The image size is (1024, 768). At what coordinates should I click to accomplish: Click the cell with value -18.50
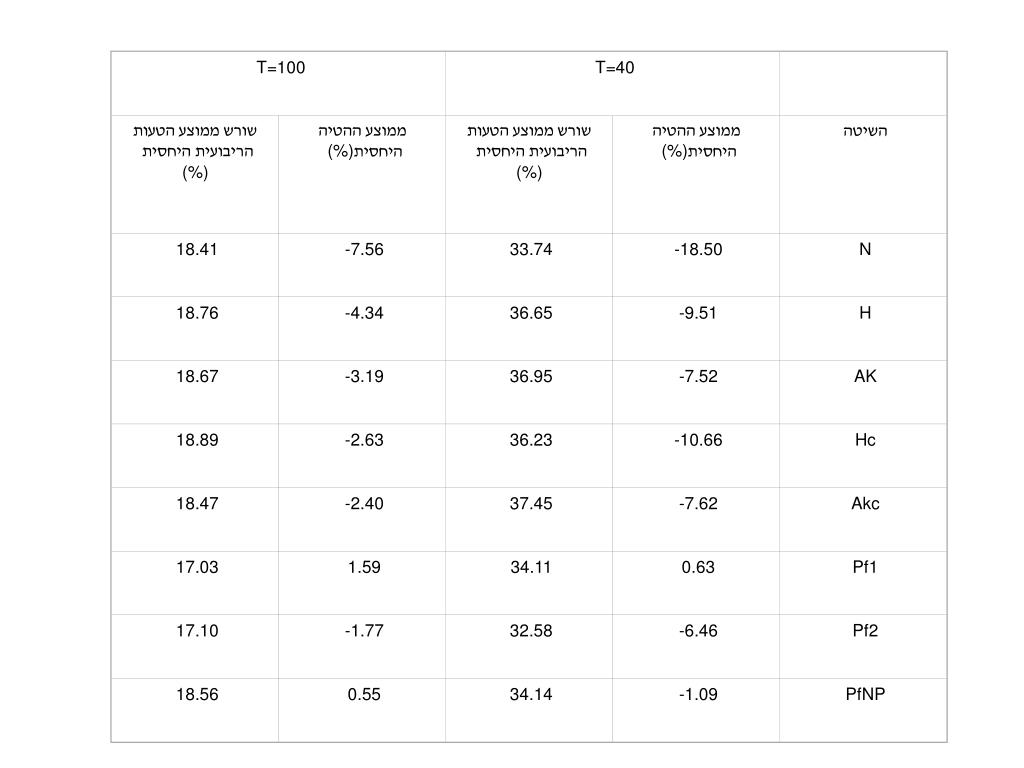pos(698,249)
